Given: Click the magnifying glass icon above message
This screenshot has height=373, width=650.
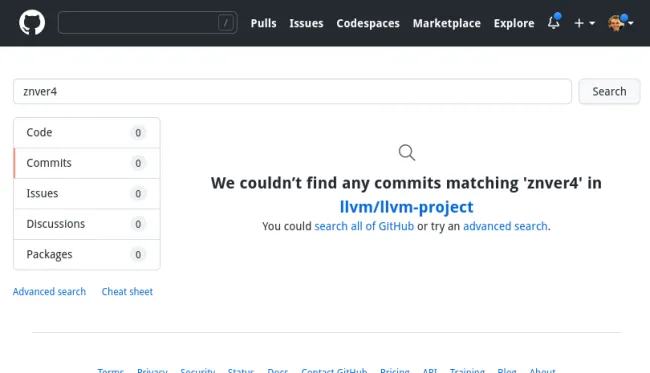Looking at the screenshot, I should (407, 153).
